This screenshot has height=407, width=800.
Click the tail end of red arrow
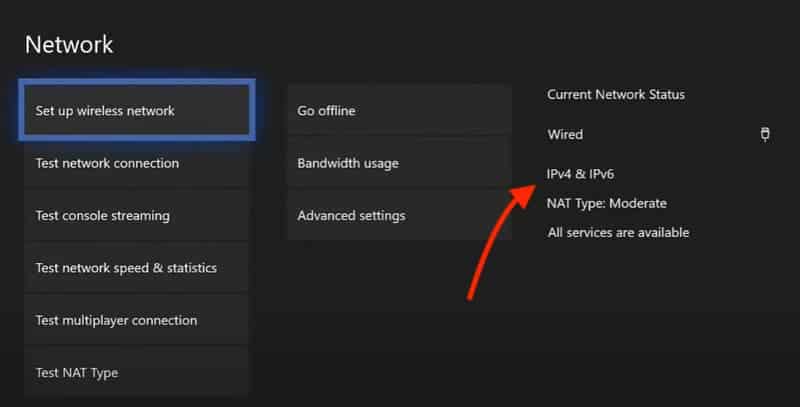click(470, 296)
